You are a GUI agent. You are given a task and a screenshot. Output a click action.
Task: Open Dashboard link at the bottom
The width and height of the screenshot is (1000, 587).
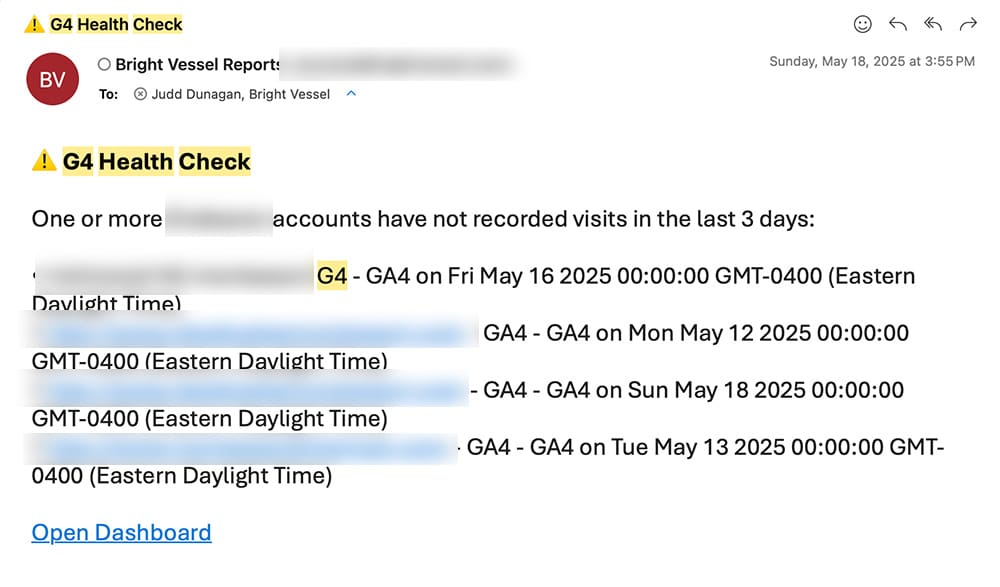(120, 533)
